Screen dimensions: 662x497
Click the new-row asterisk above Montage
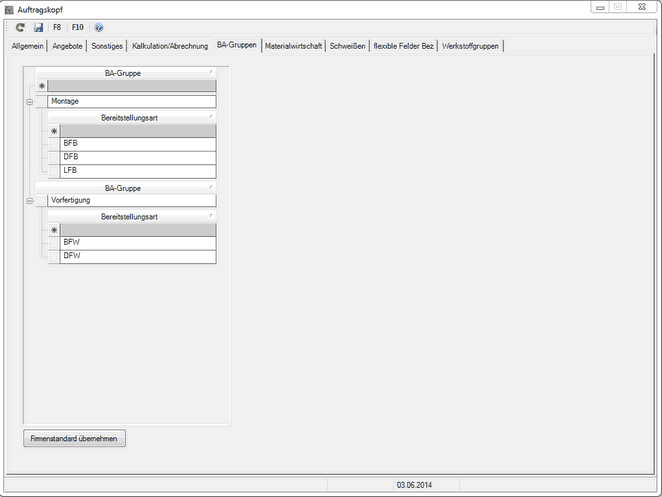[x=41, y=87]
